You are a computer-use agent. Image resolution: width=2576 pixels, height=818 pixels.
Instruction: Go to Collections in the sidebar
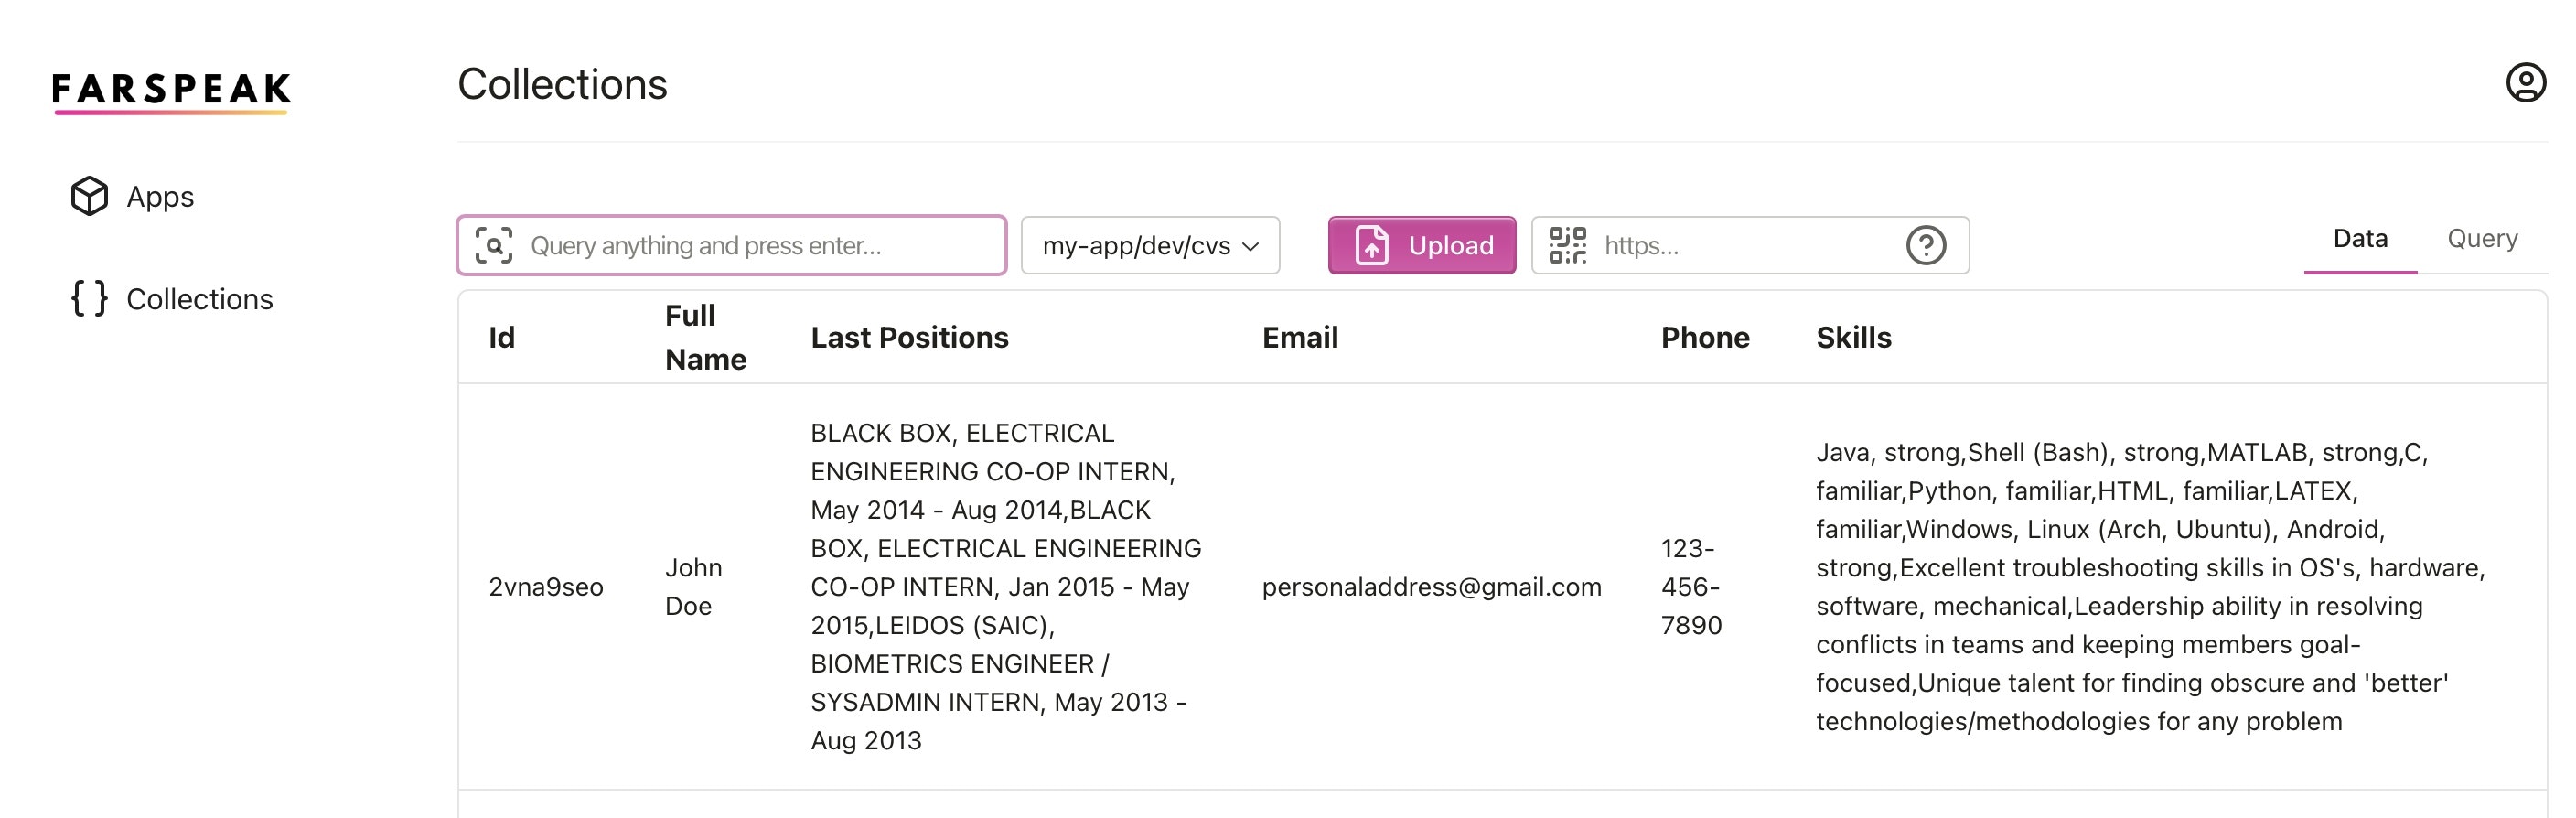pos(199,299)
